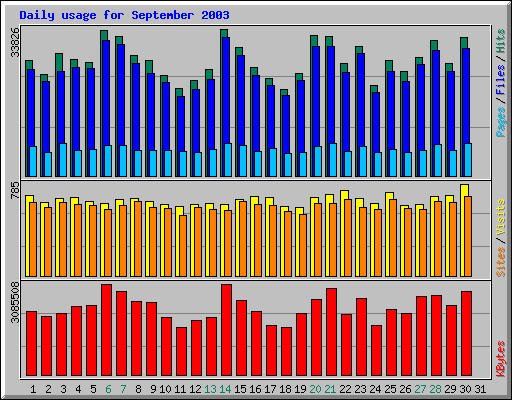Click the KBytes legend label
Screen dimensions: 512x400
(500, 359)
